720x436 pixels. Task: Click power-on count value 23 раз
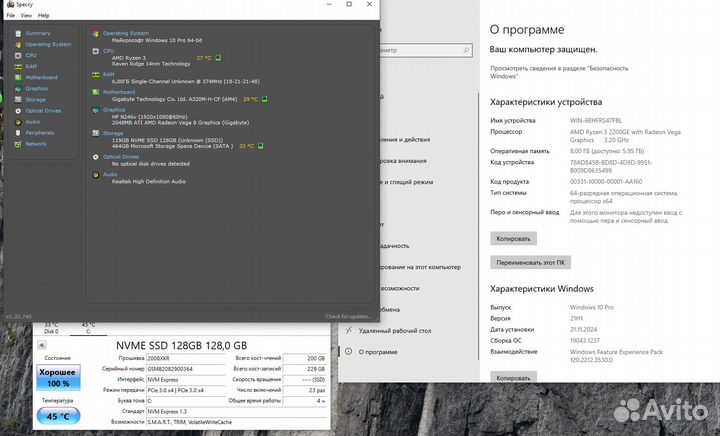304,391
